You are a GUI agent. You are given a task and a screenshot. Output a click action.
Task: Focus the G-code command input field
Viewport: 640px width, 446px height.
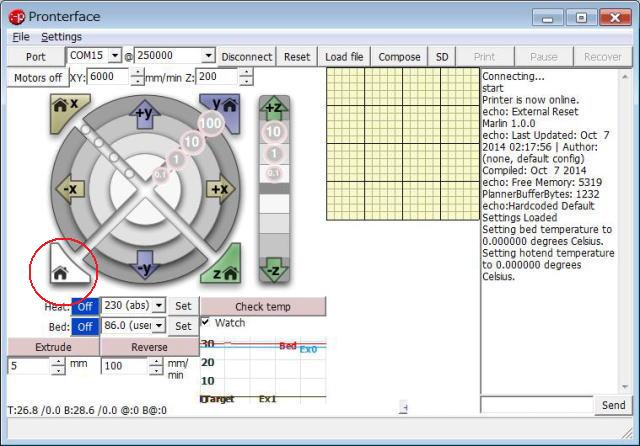537,405
